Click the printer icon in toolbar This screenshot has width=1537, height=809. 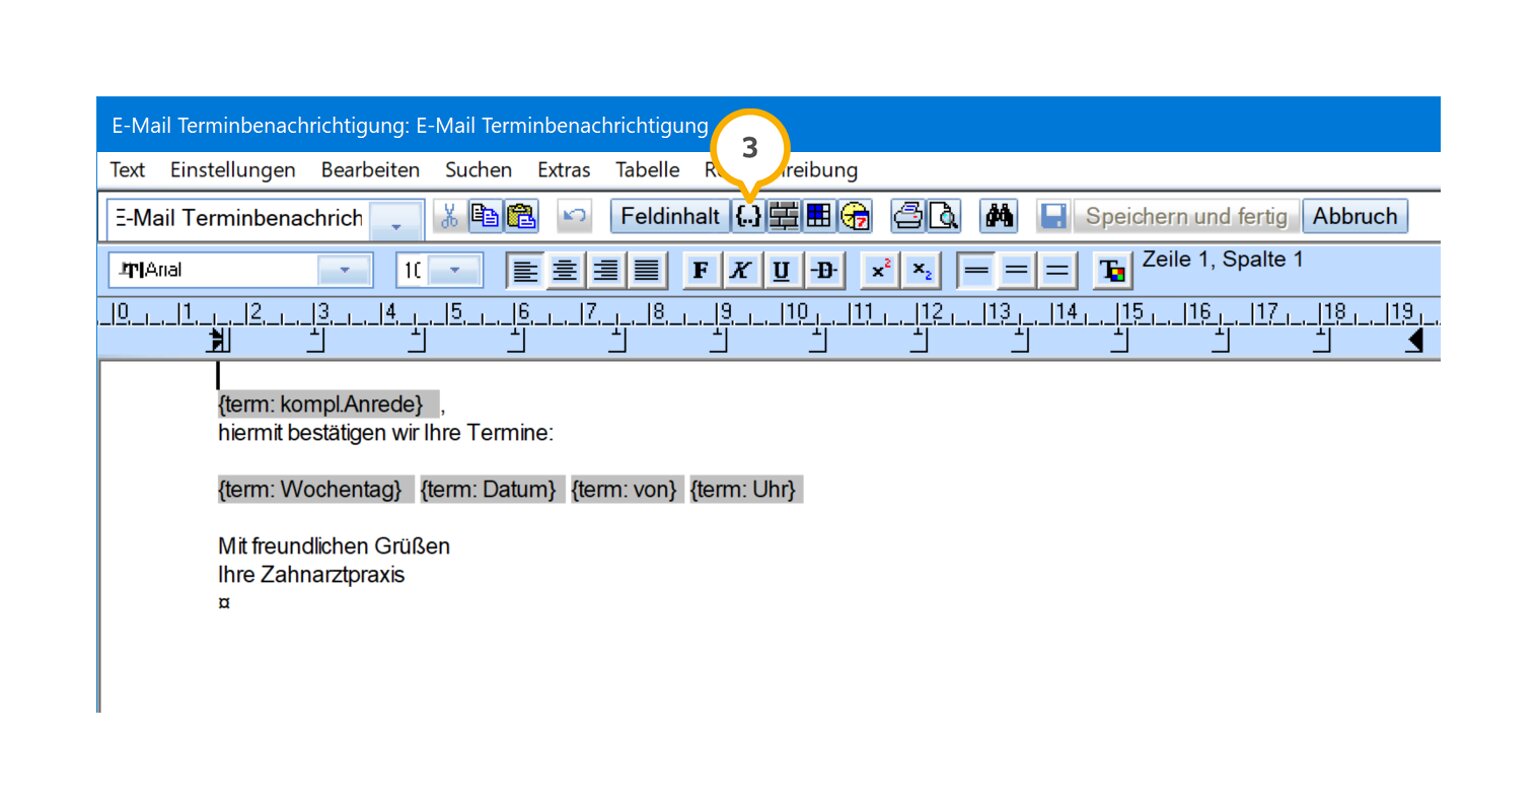pyautogui.click(x=908, y=216)
